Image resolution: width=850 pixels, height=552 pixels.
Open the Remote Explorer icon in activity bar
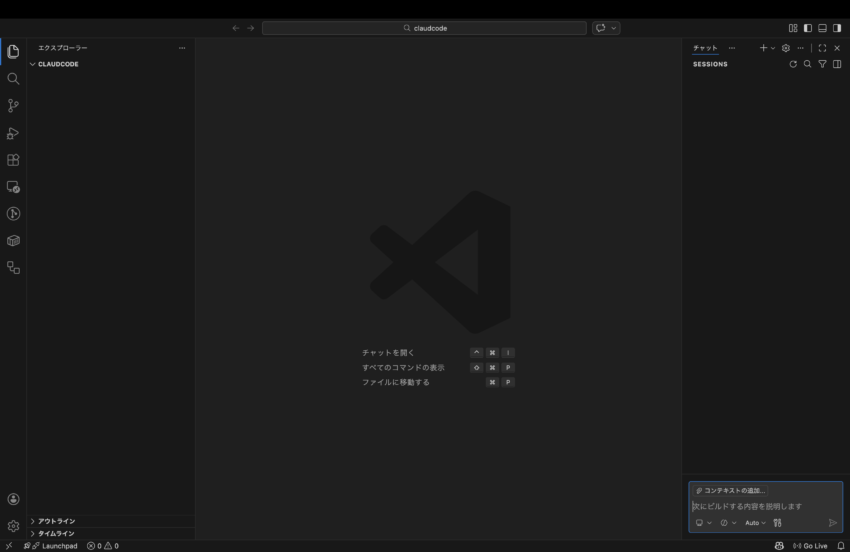coord(13,187)
